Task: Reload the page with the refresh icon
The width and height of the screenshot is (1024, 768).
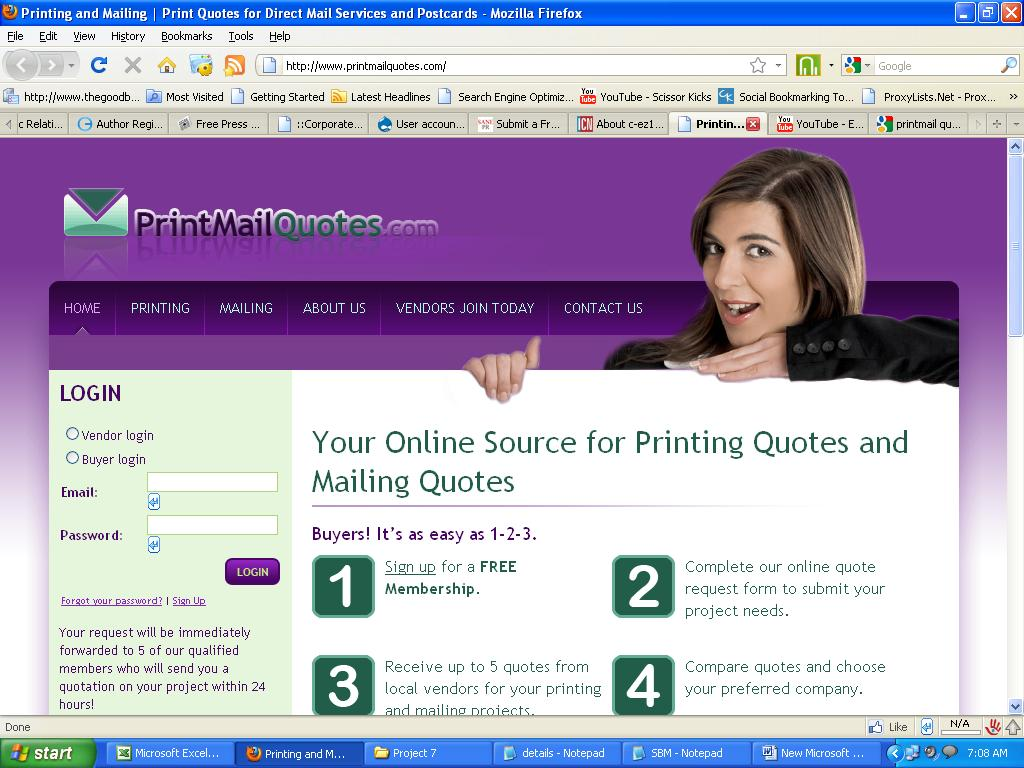Action: tap(99, 65)
